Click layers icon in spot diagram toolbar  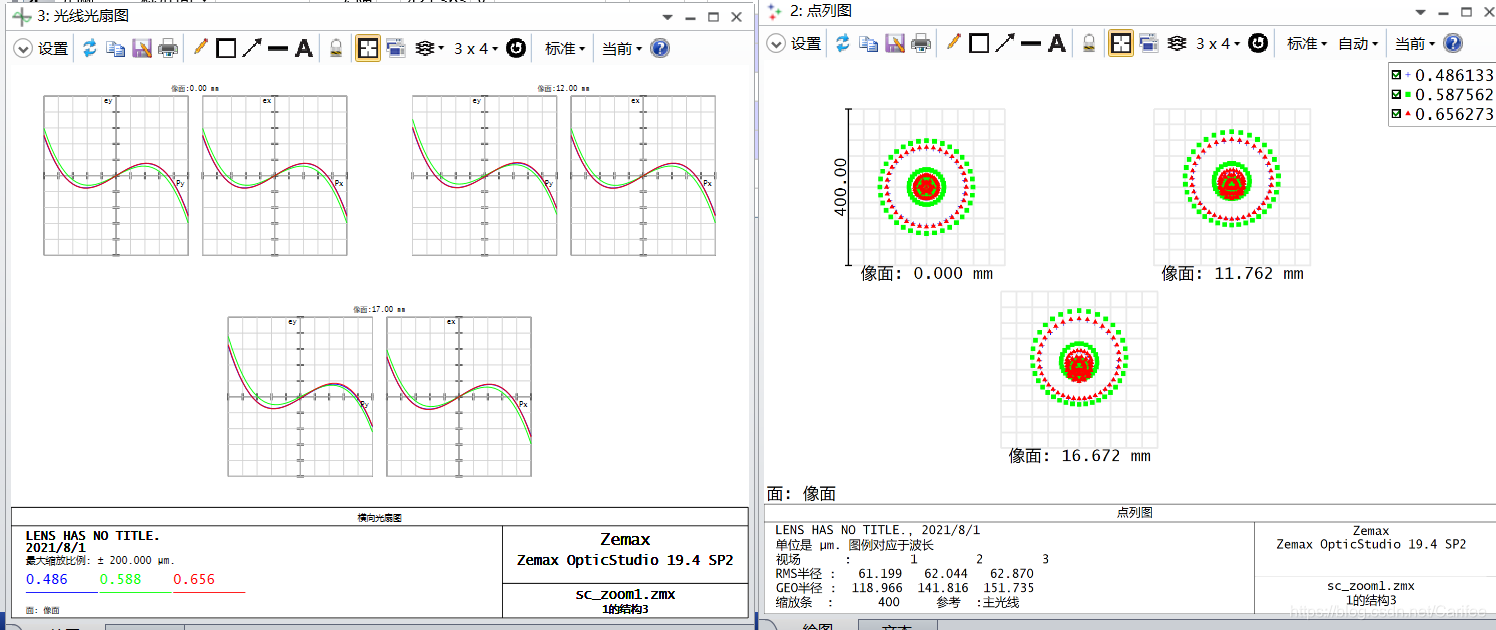tap(1177, 44)
